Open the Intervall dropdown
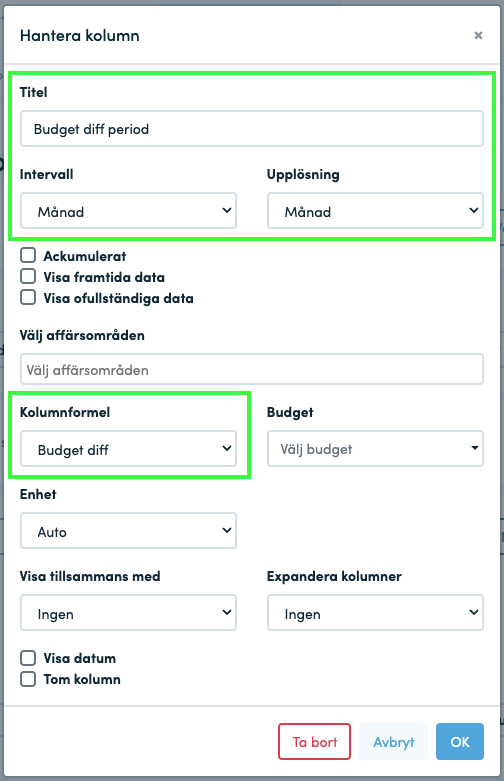Screen dimensions: 504x781 pos(128,211)
